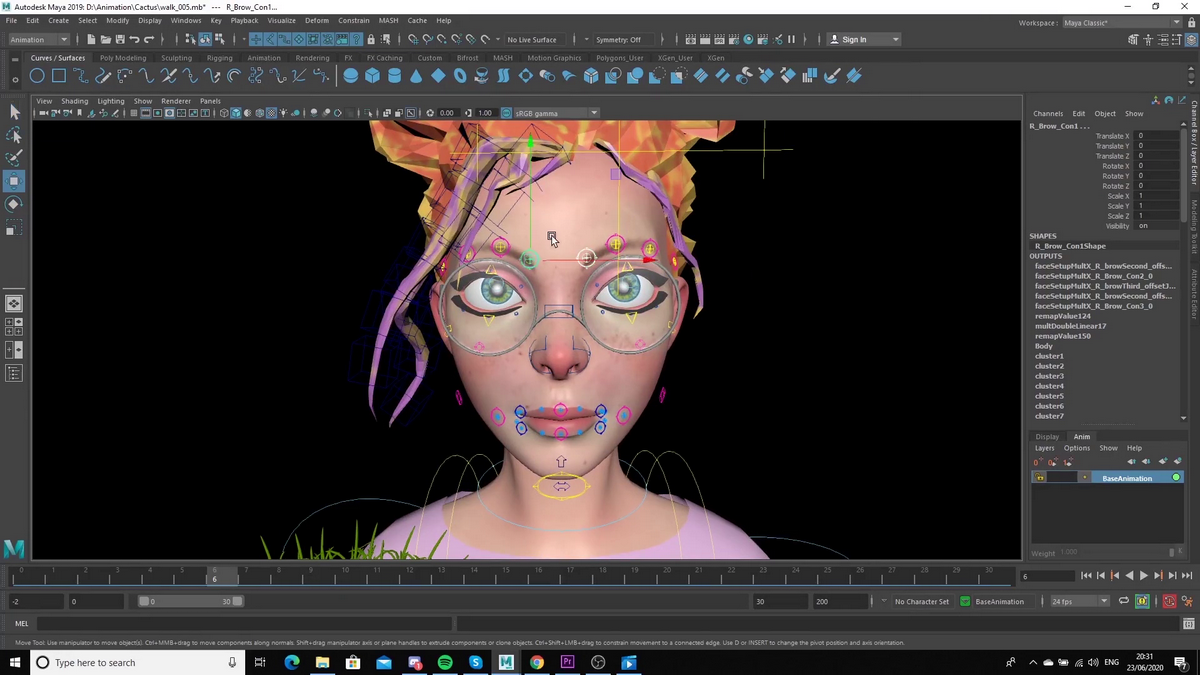The image size is (1200, 675).
Task: Select the NURBS circle shelf icon
Action: 37,76
